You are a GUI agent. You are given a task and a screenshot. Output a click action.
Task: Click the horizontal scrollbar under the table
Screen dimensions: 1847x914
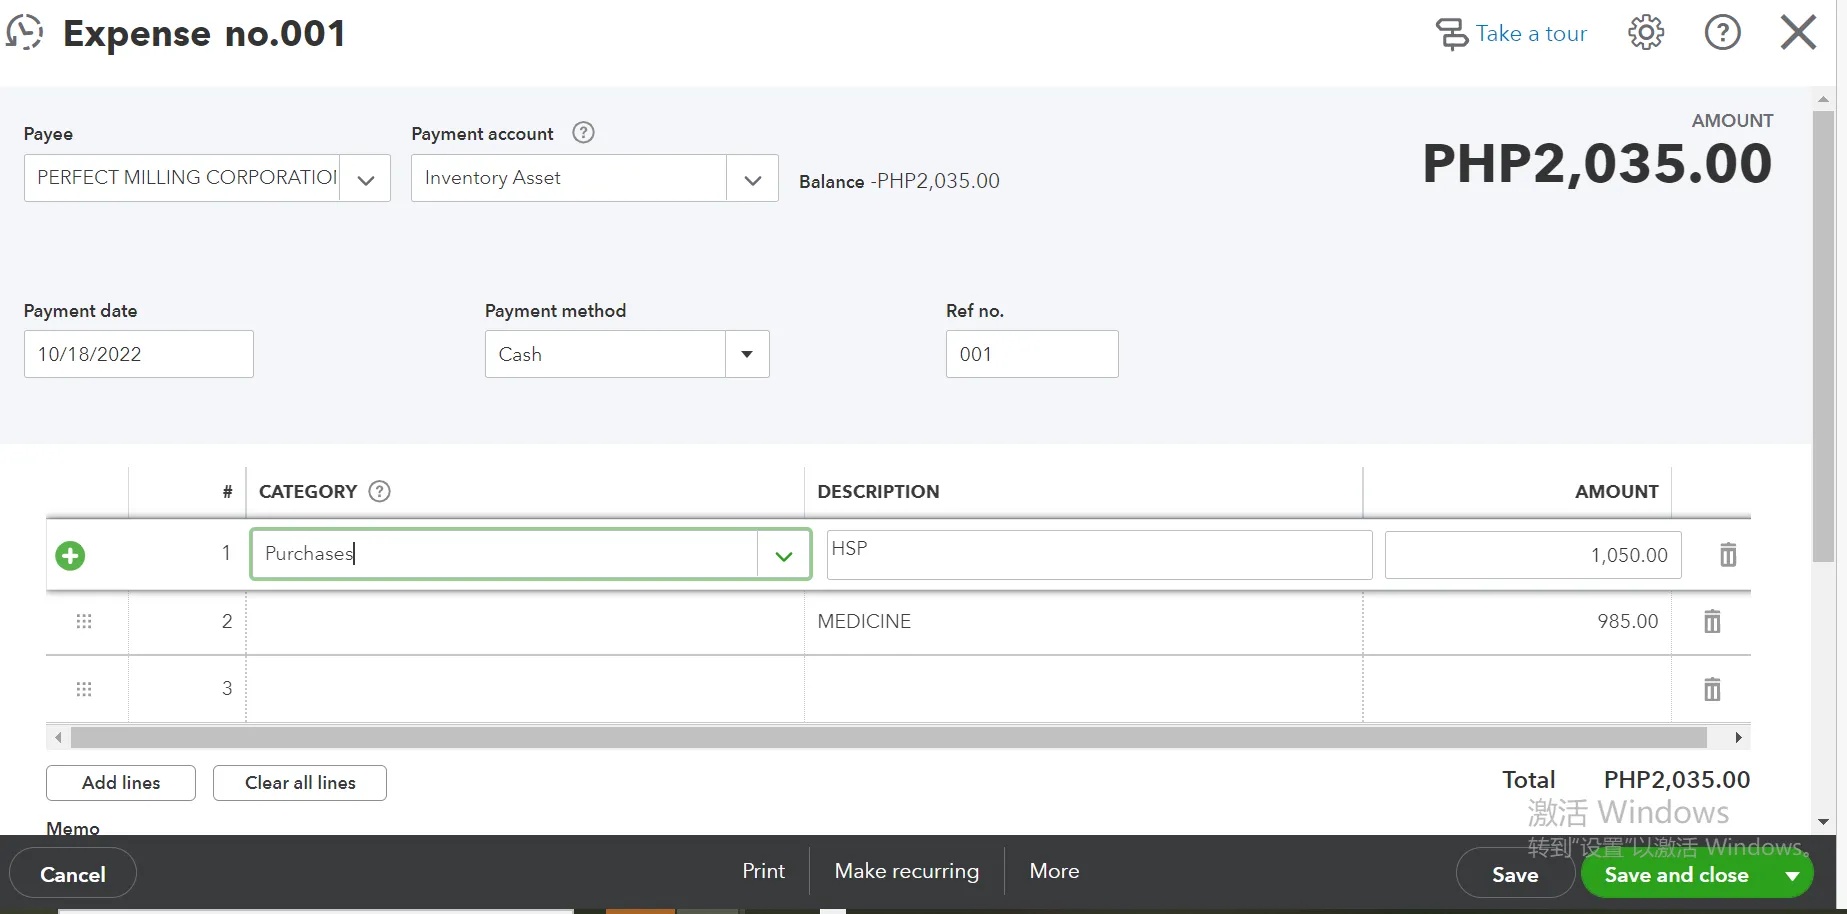(888, 738)
